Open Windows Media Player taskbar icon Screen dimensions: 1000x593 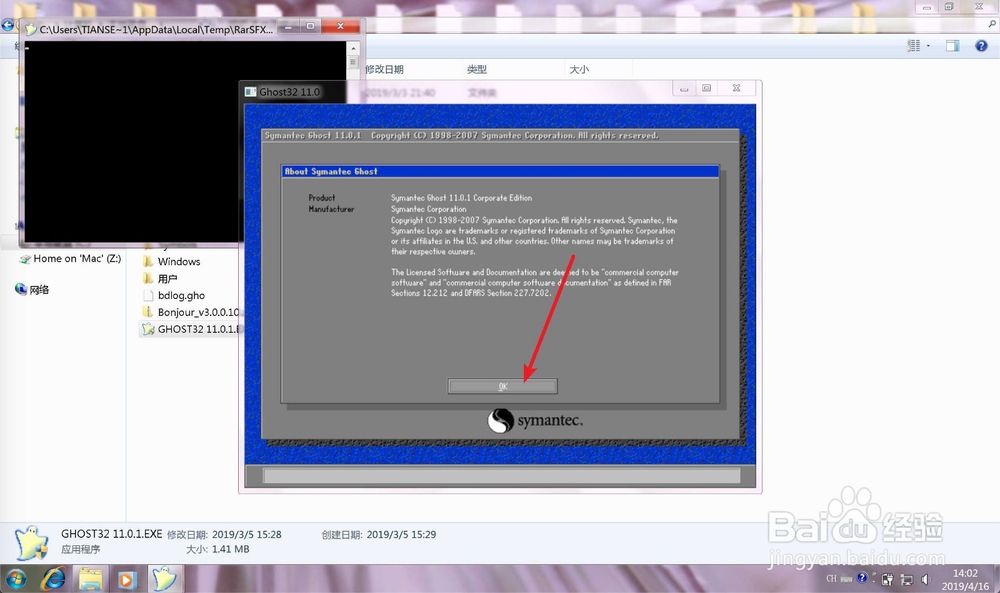pos(126,579)
